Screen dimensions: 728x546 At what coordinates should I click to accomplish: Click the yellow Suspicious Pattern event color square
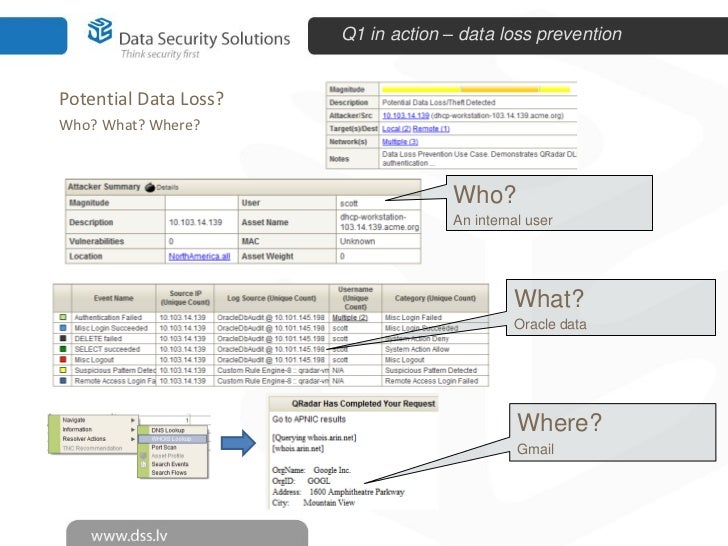63,370
